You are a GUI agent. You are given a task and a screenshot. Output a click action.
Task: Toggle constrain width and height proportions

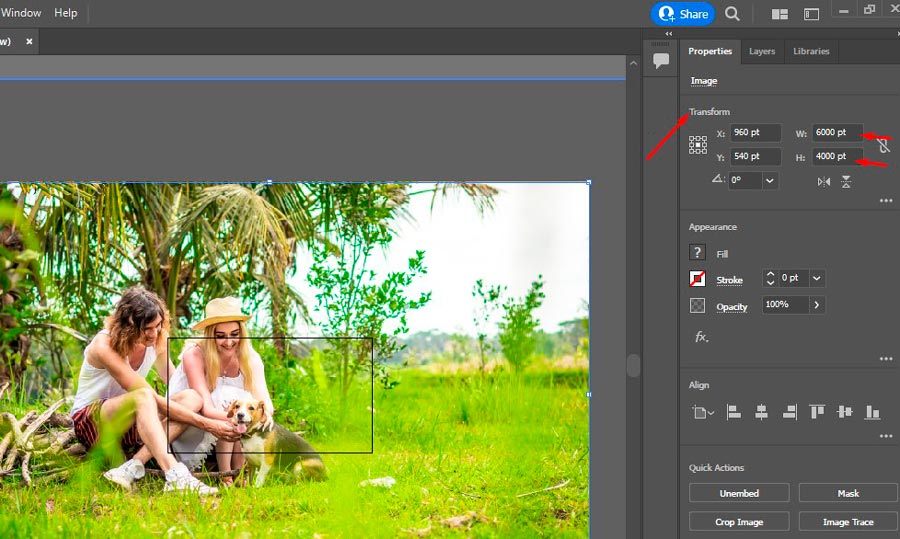point(883,145)
